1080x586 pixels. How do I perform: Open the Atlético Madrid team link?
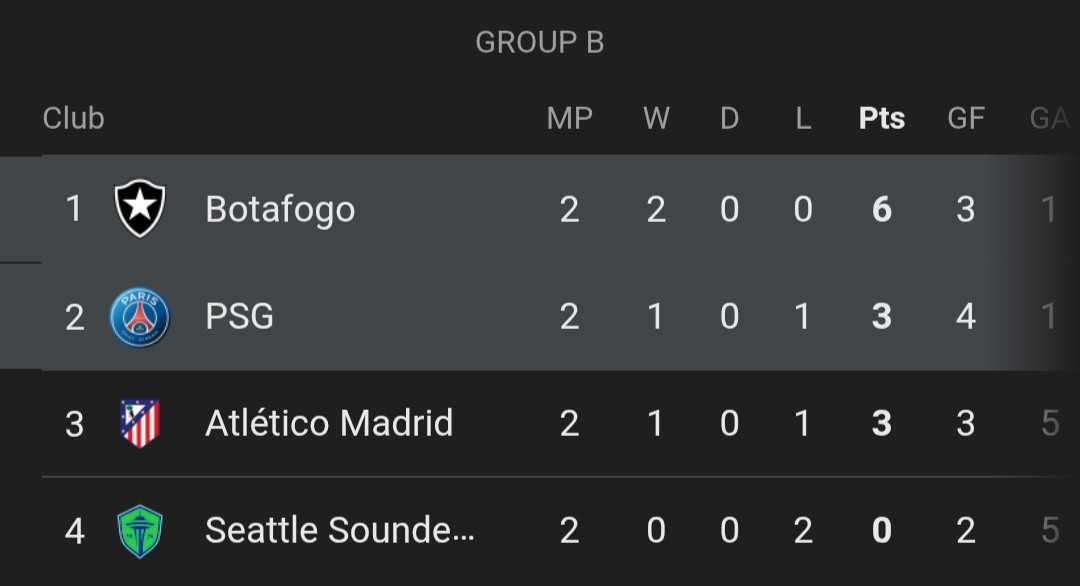329,423
